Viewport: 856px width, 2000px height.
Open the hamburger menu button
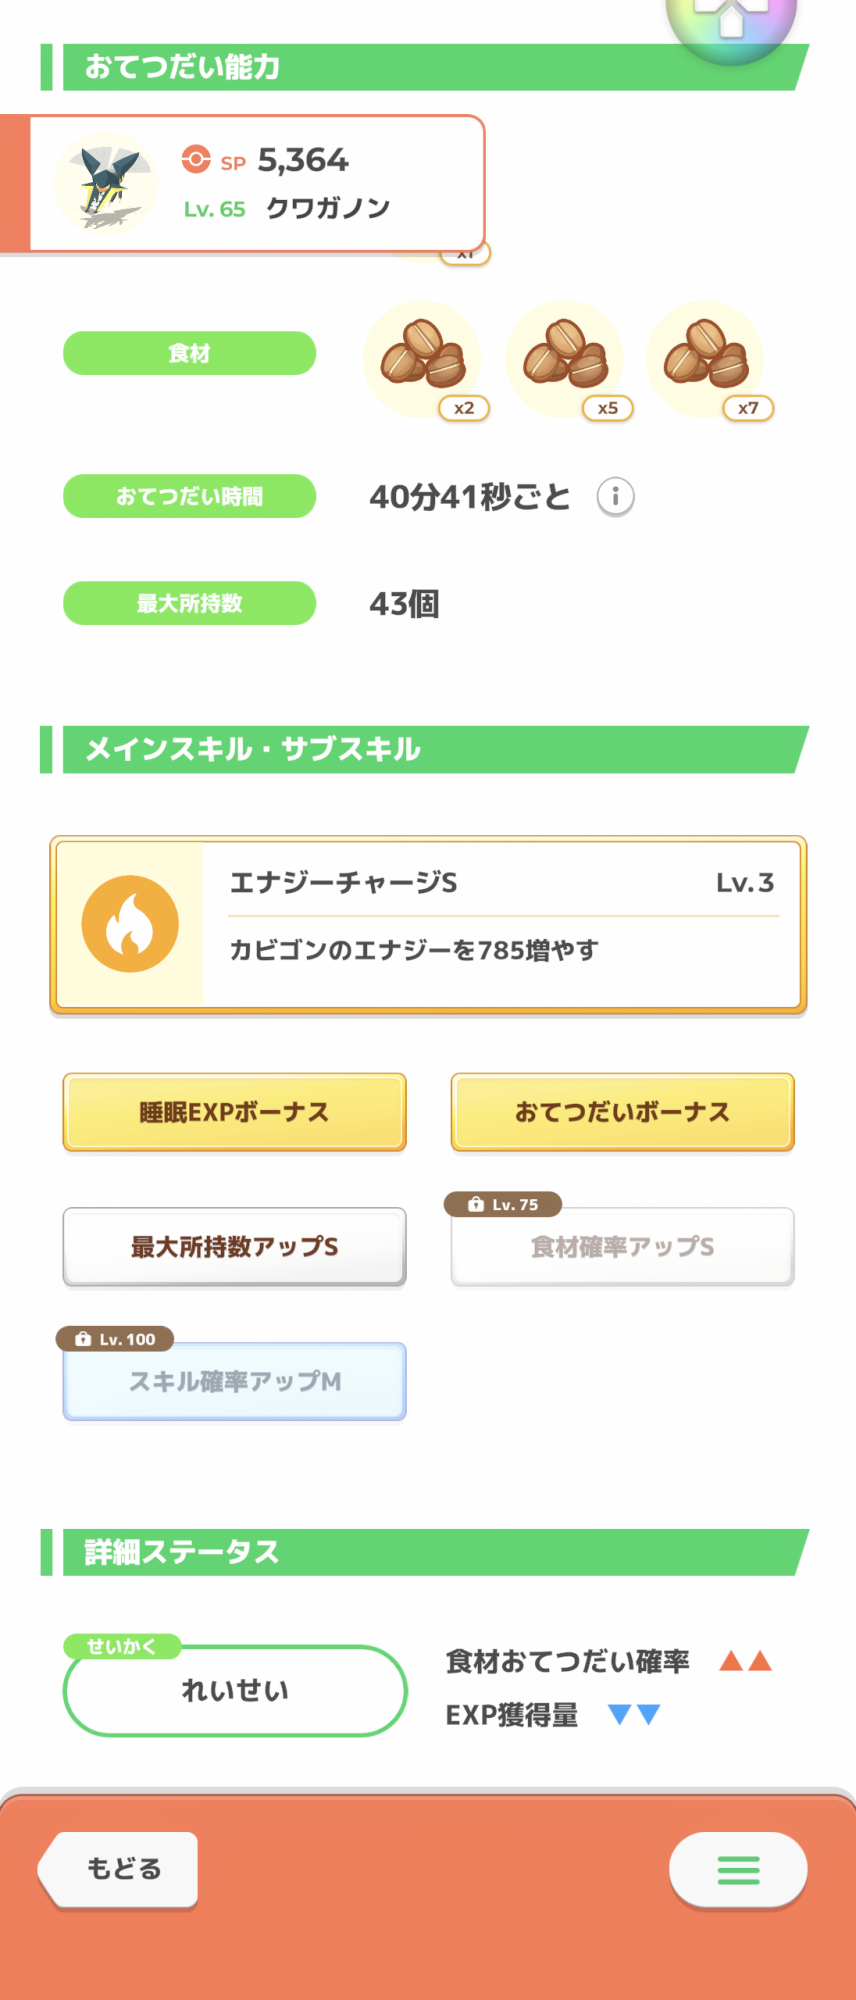pos(738,1869)
